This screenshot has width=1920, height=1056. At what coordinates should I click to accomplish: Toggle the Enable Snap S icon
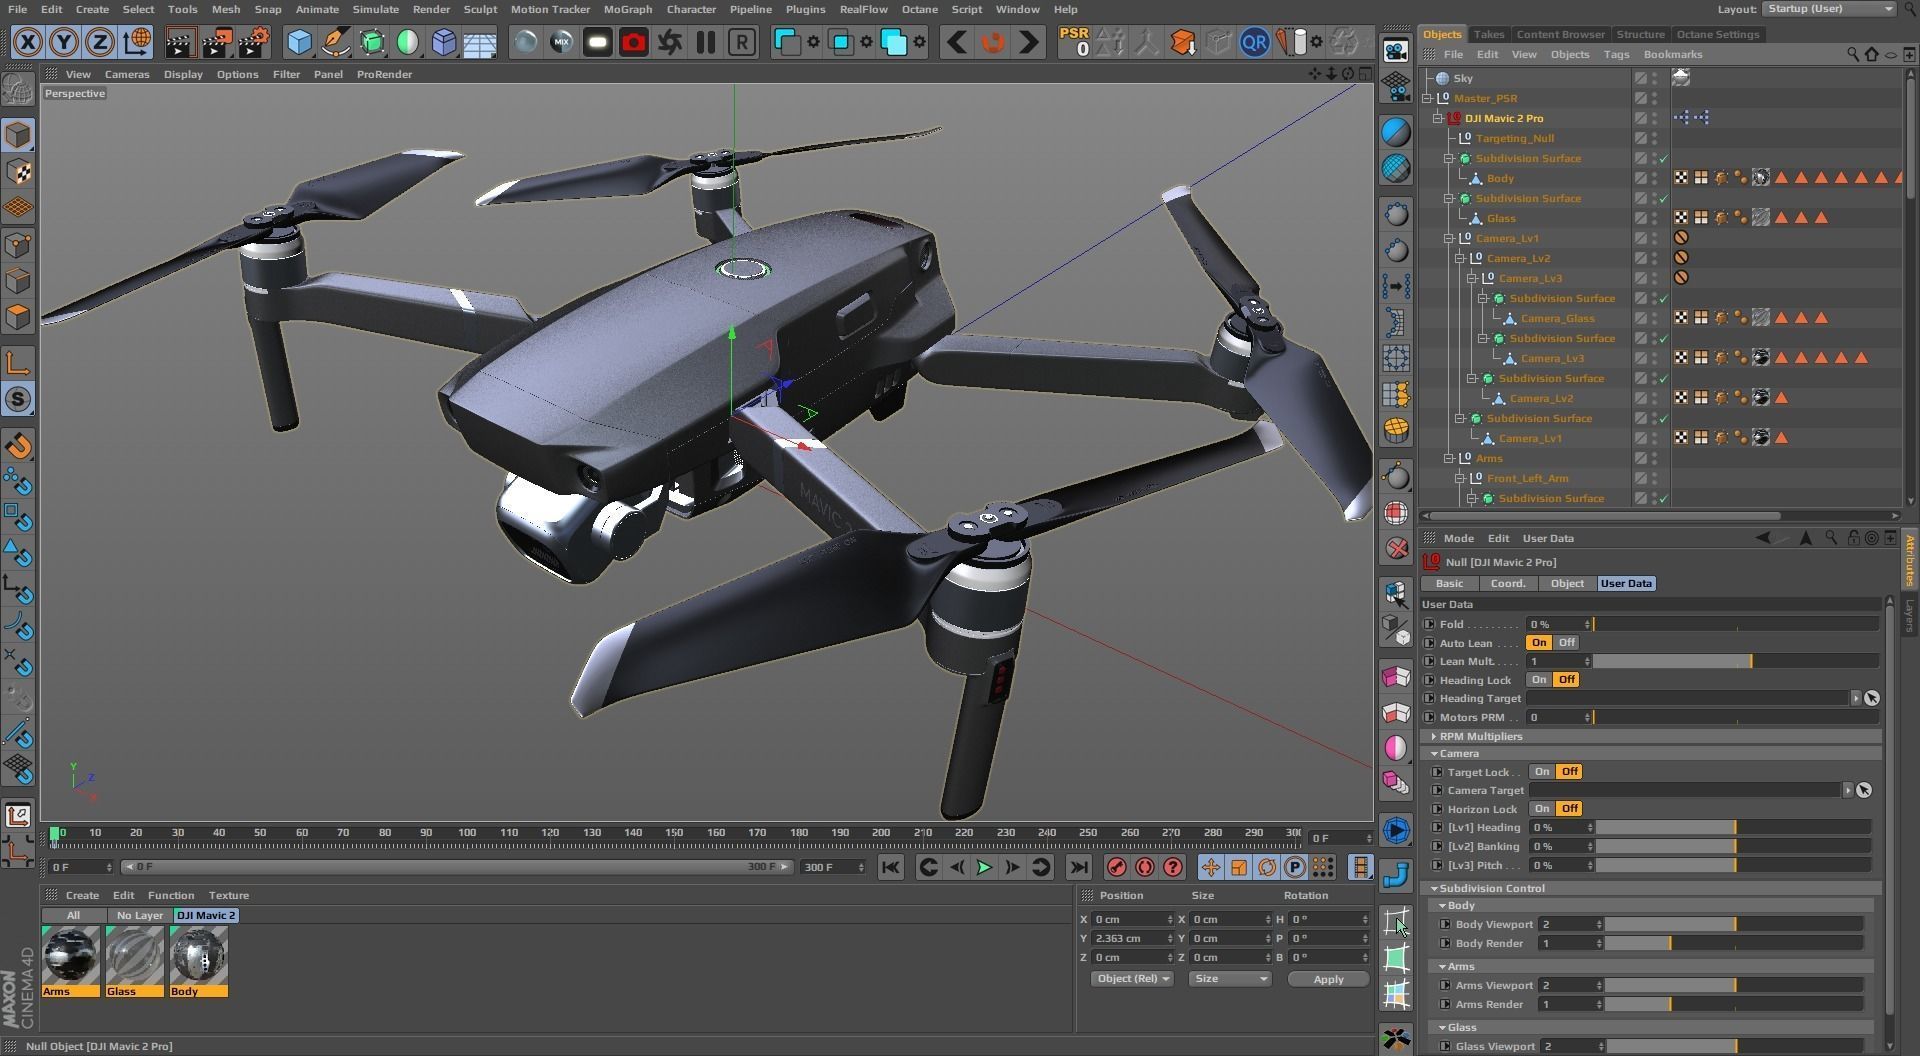click(x=18, y=399)
